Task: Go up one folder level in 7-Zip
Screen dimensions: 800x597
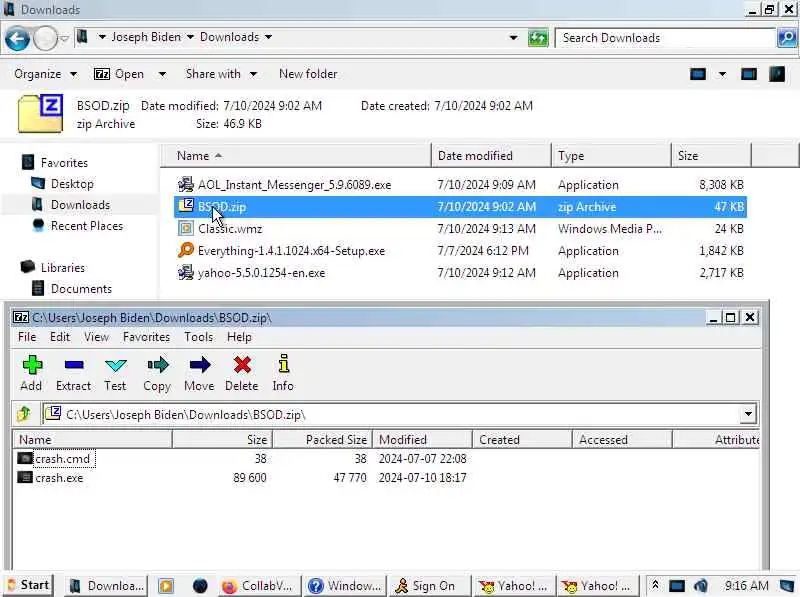Action: pyautogui.click(x=24, y=414)
